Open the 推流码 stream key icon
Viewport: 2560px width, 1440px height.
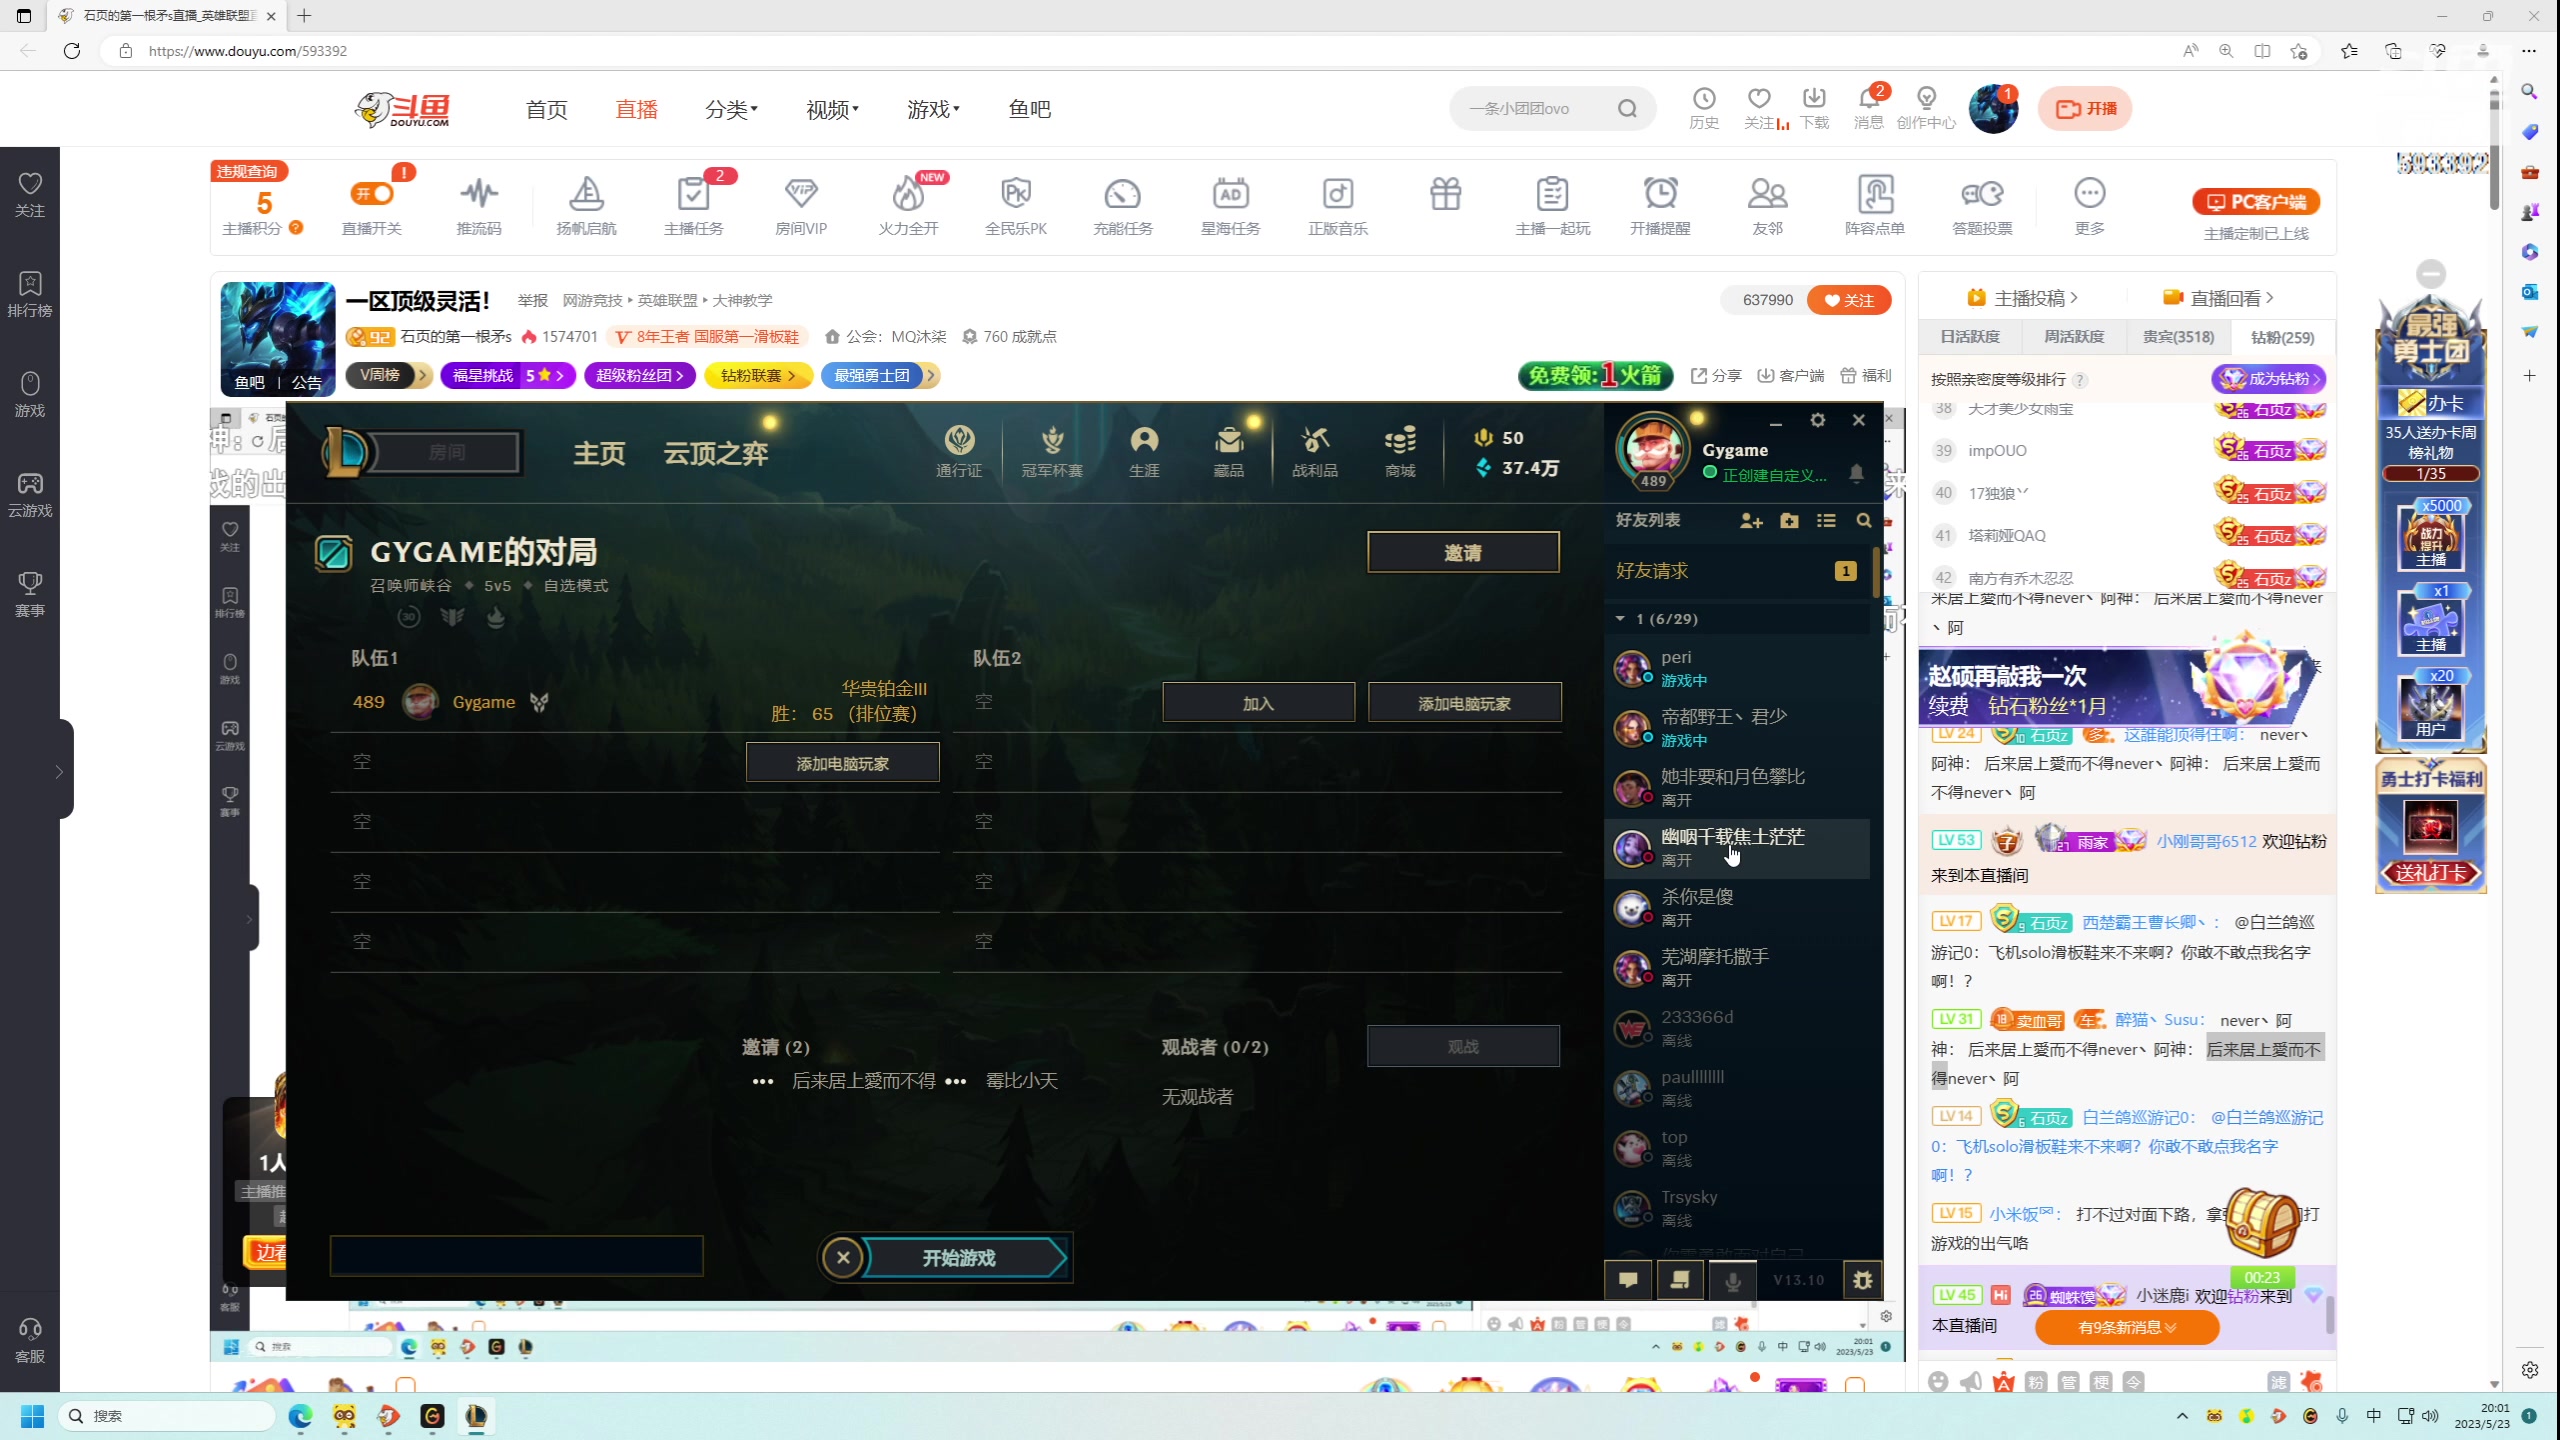(479, 206)
